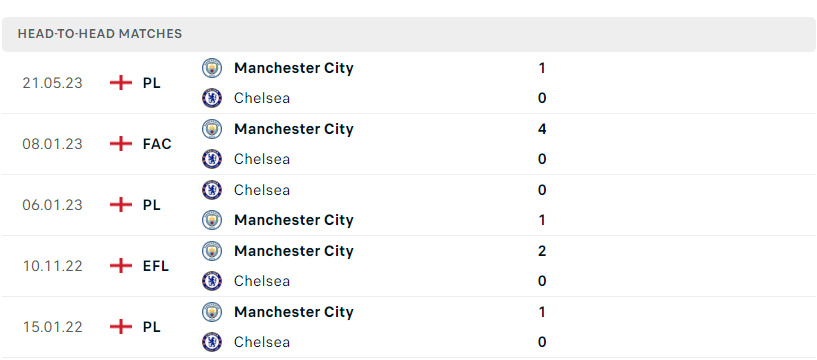Click the FAC competition label
Viewport: 817px width, 360px height.
(157, 144)
